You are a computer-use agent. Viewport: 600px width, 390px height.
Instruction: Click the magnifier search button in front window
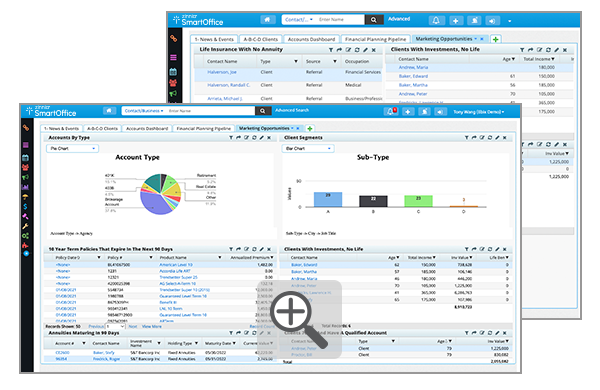pos(262,111)
